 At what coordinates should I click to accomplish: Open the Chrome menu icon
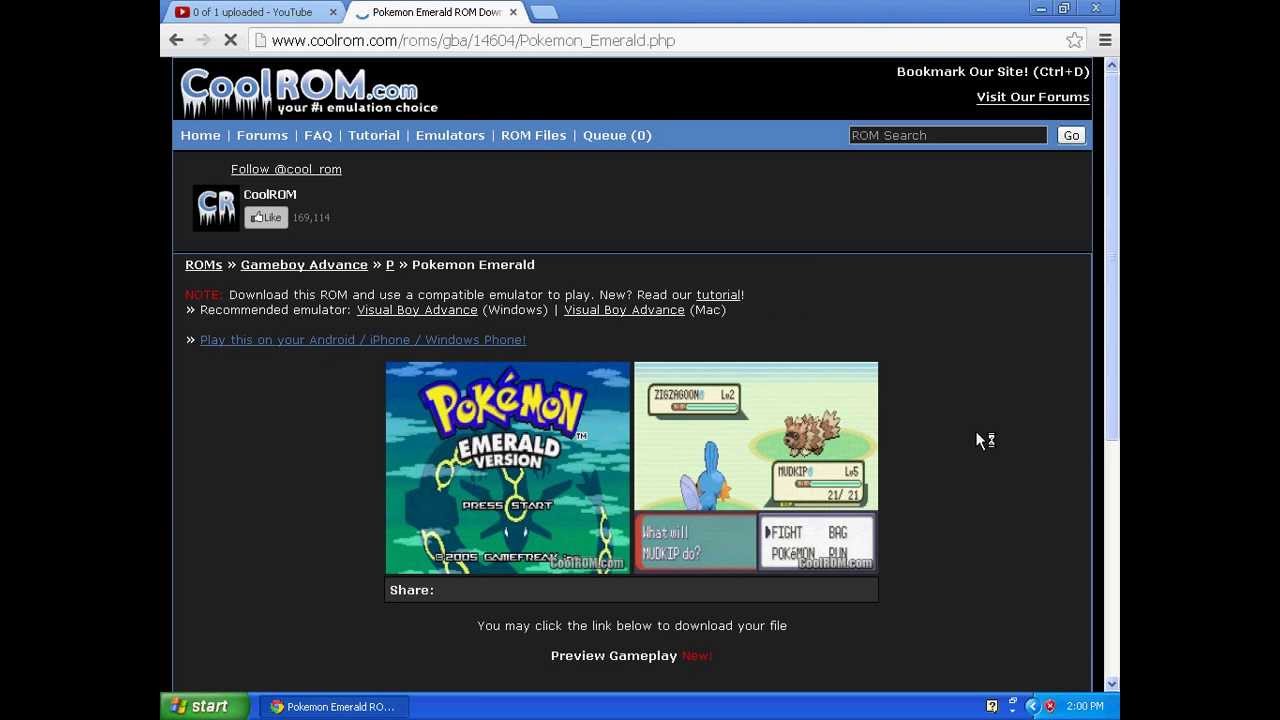click(1105, 40)
